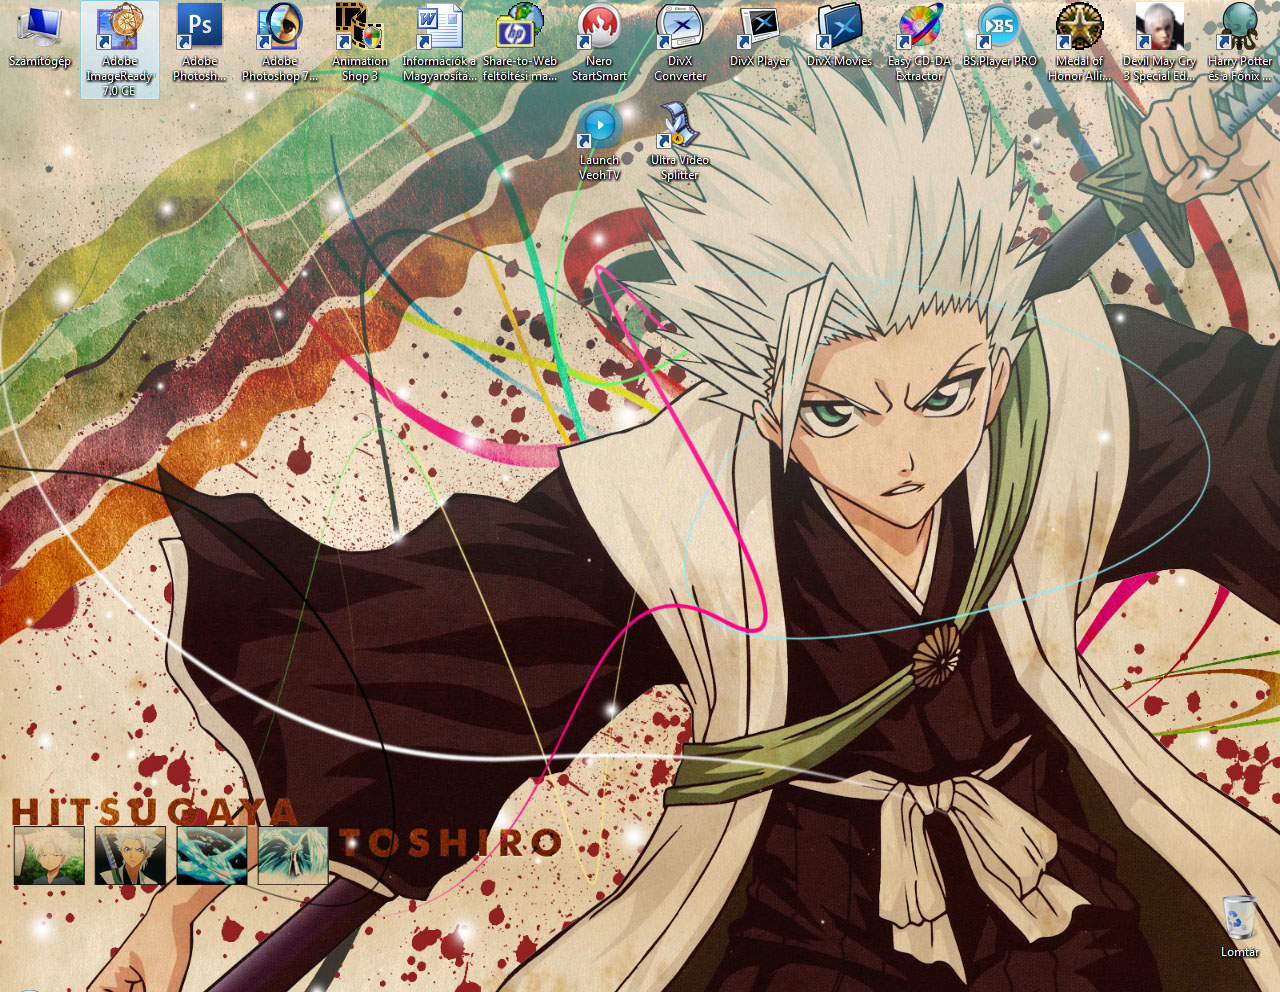
Task: Launch Nero StartSmart
Action: pos(600,43)
